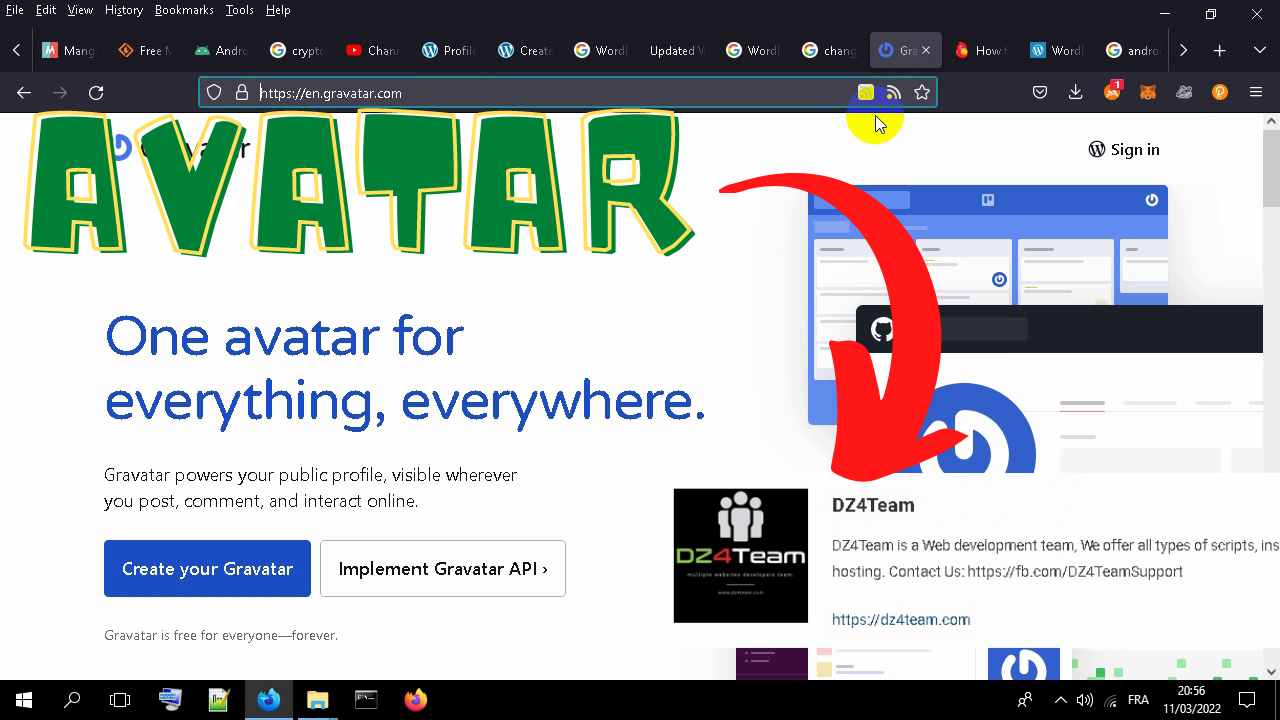Click Implement Gravatar API button
Image resolution: width=1280 pixels, height=720 pixels.
pyautogui.click(x=443, y=569)
